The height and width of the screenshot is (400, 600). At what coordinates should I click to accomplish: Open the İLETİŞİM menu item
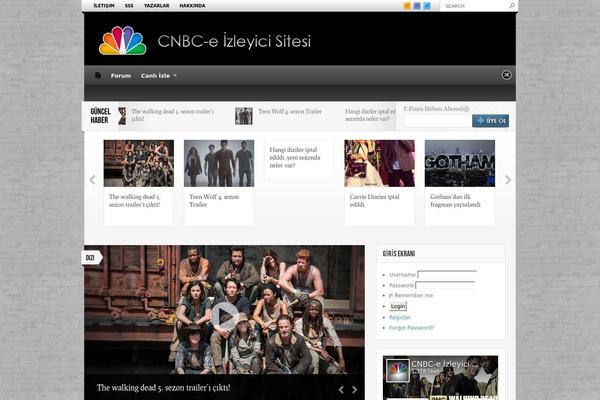click(104, 6)
